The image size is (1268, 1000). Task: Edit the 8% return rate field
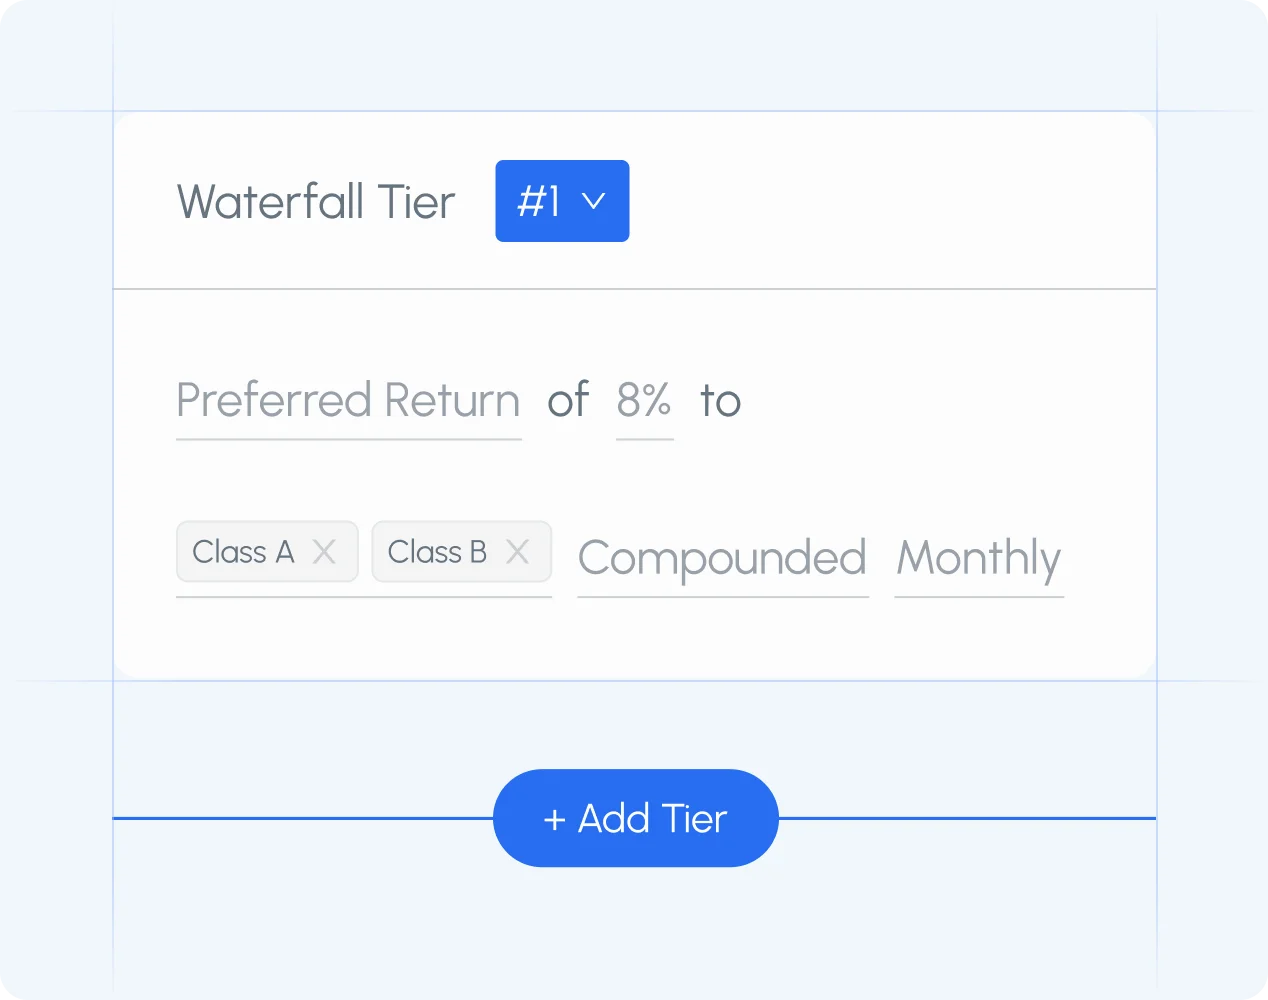coord(644,400)
